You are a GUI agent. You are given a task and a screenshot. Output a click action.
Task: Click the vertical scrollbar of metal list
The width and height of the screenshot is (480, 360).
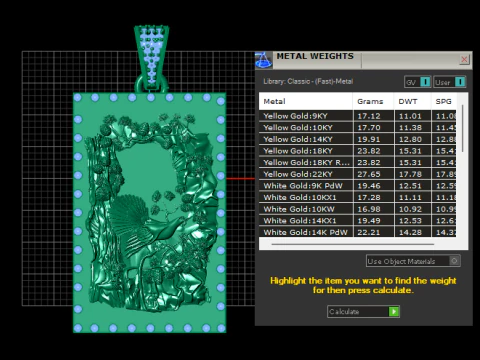[x=463, y=128]
